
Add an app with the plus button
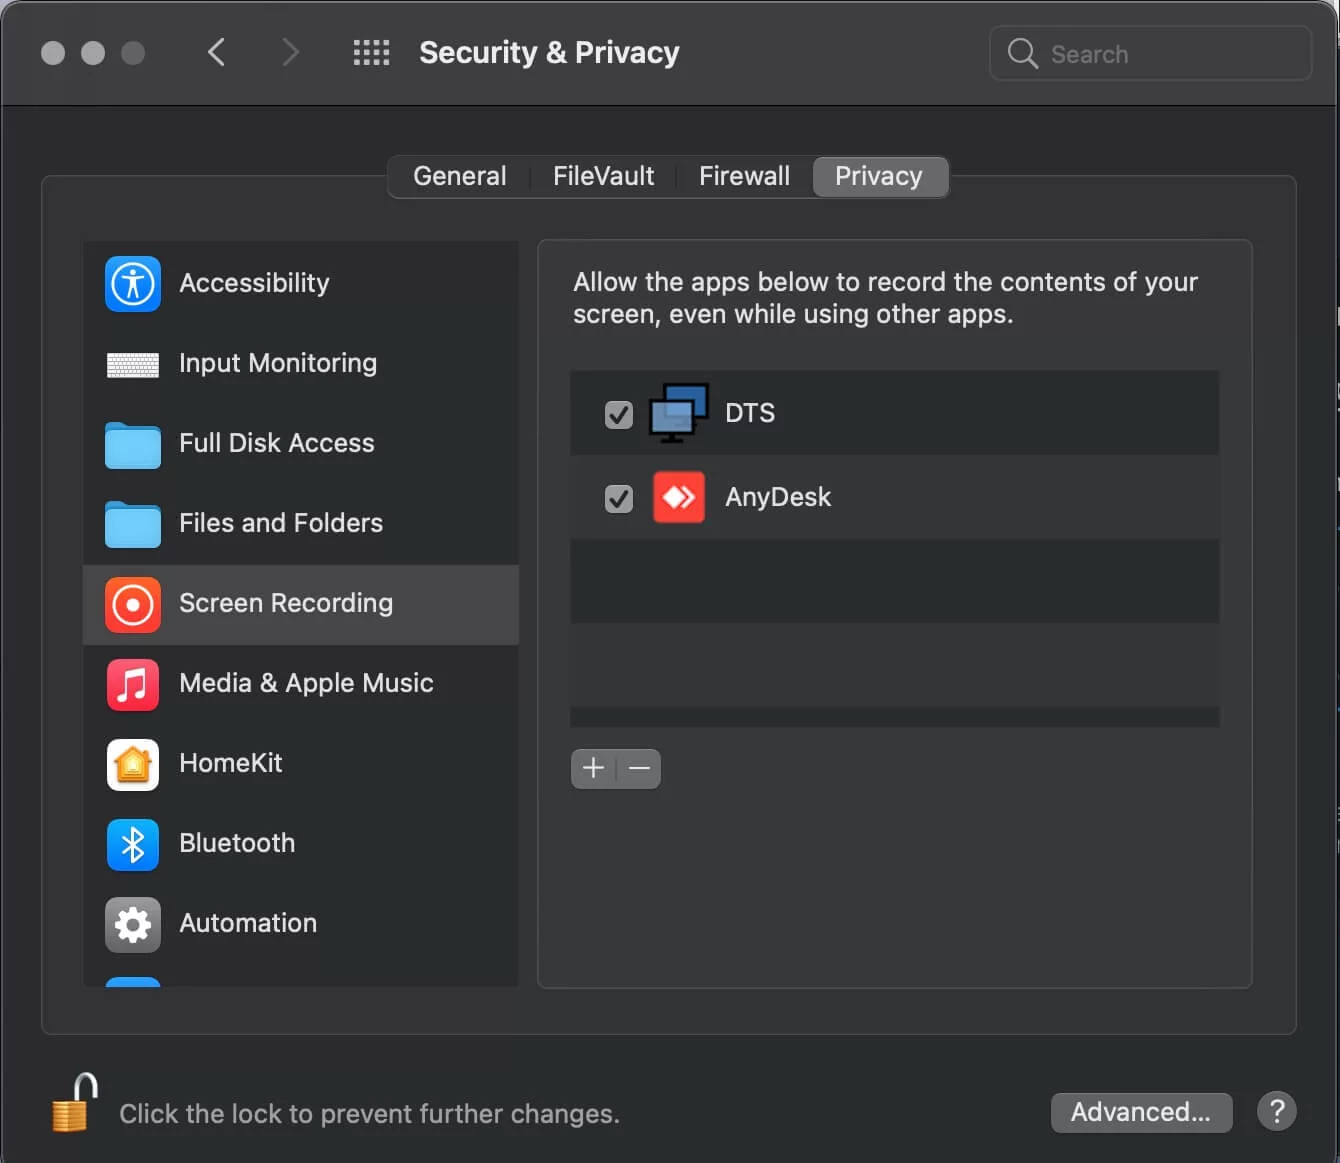(593, 768)
